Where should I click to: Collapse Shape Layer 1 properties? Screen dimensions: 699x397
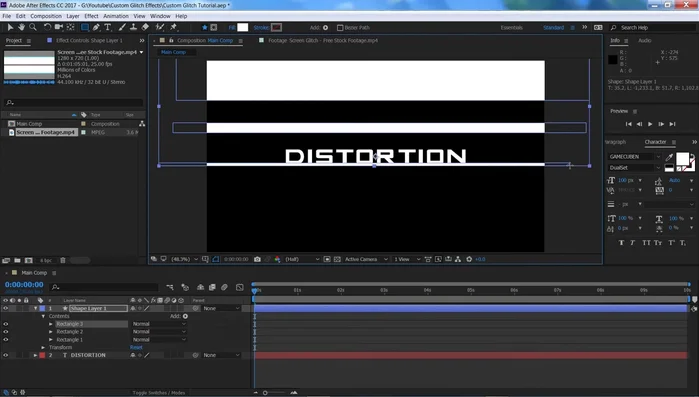pyautogui.click(x=35, y=308)
